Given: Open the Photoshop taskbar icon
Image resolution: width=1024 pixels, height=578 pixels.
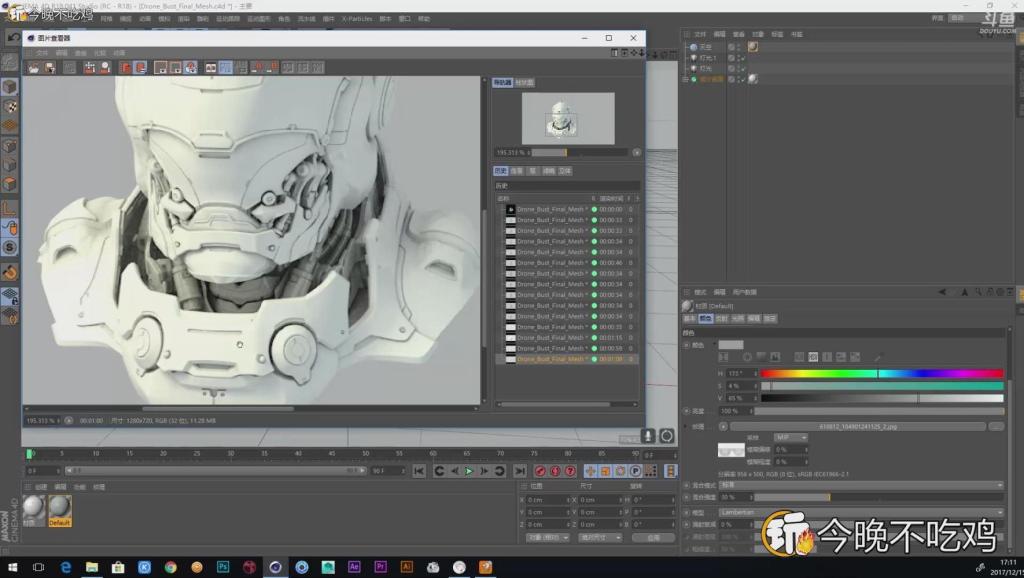Looking at the screenshot, I should pos(223,567).
